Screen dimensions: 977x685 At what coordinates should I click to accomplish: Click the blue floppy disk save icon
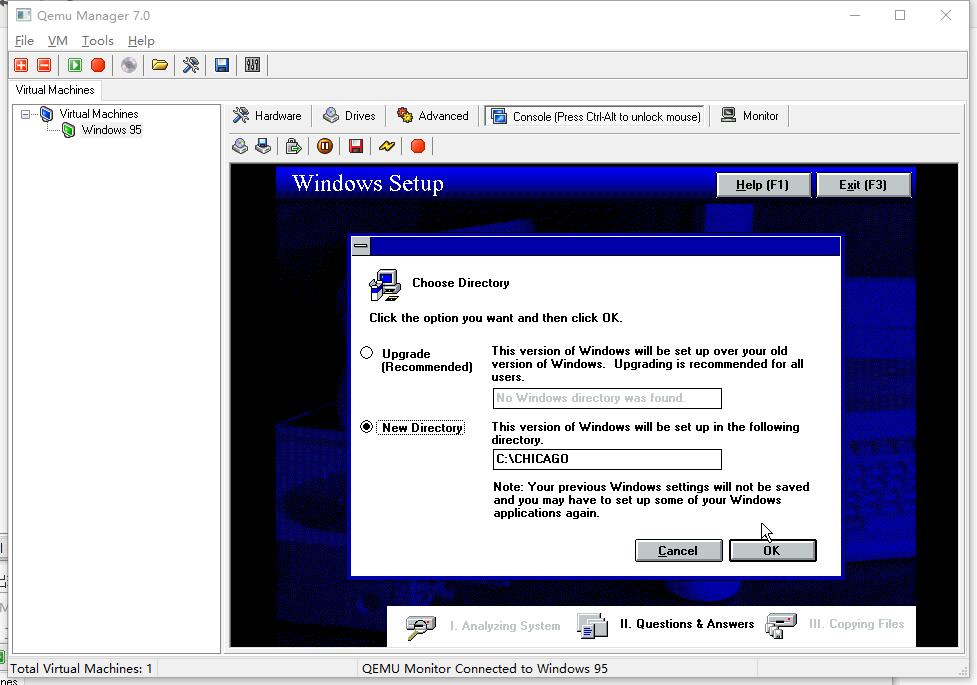[x=222, y=65]
